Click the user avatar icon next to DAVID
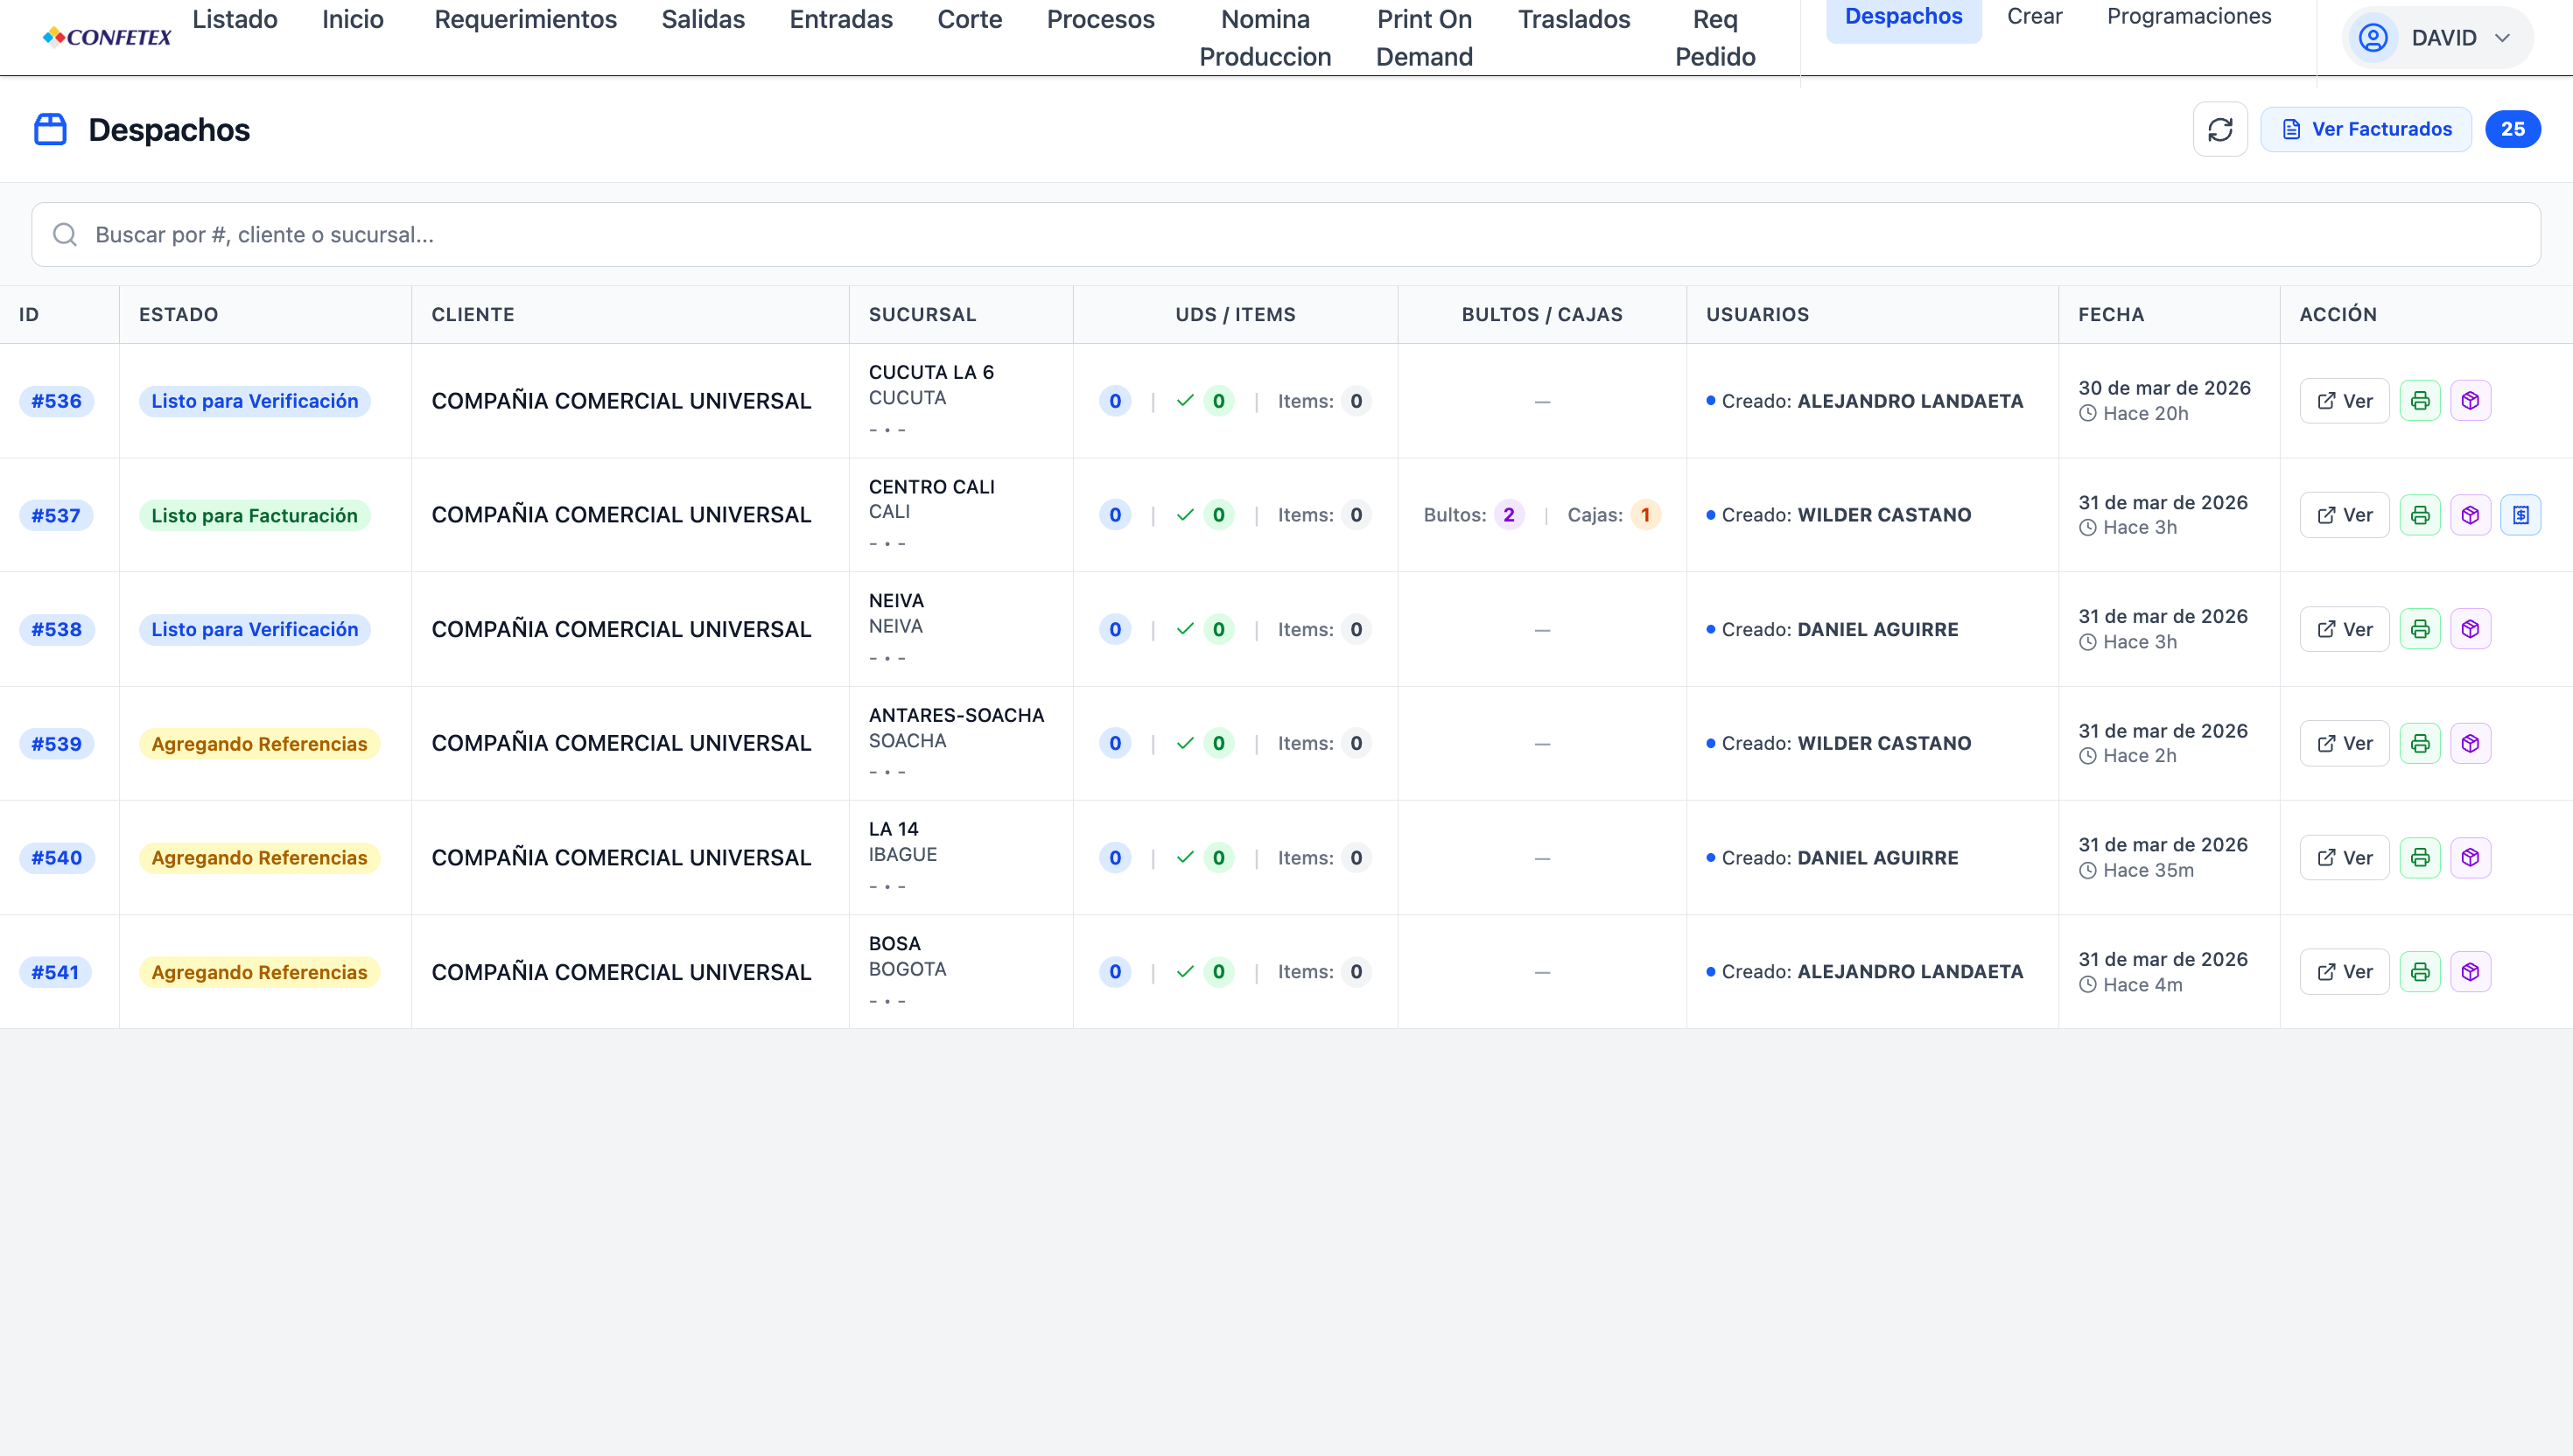 coord(2373,38)
